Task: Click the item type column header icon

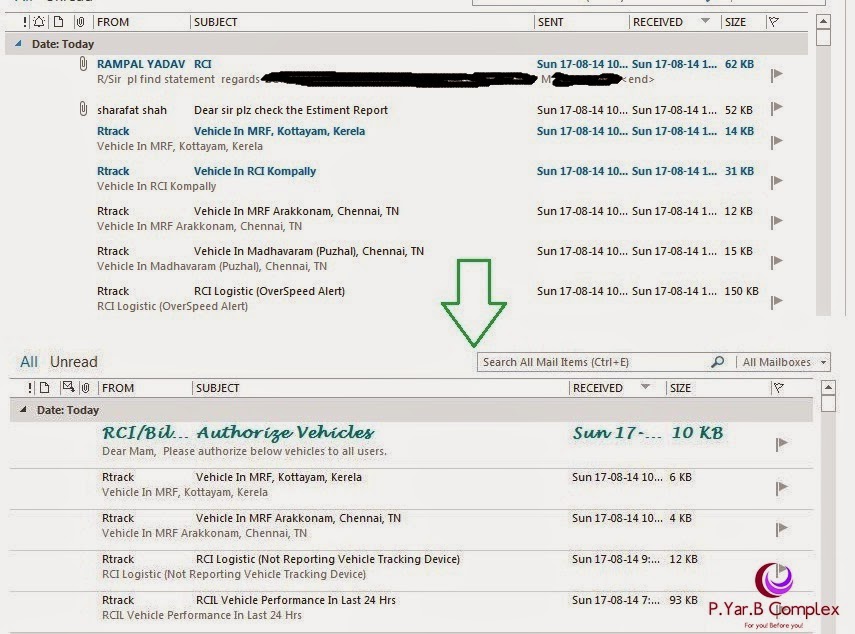Action: tap(60, 21)
